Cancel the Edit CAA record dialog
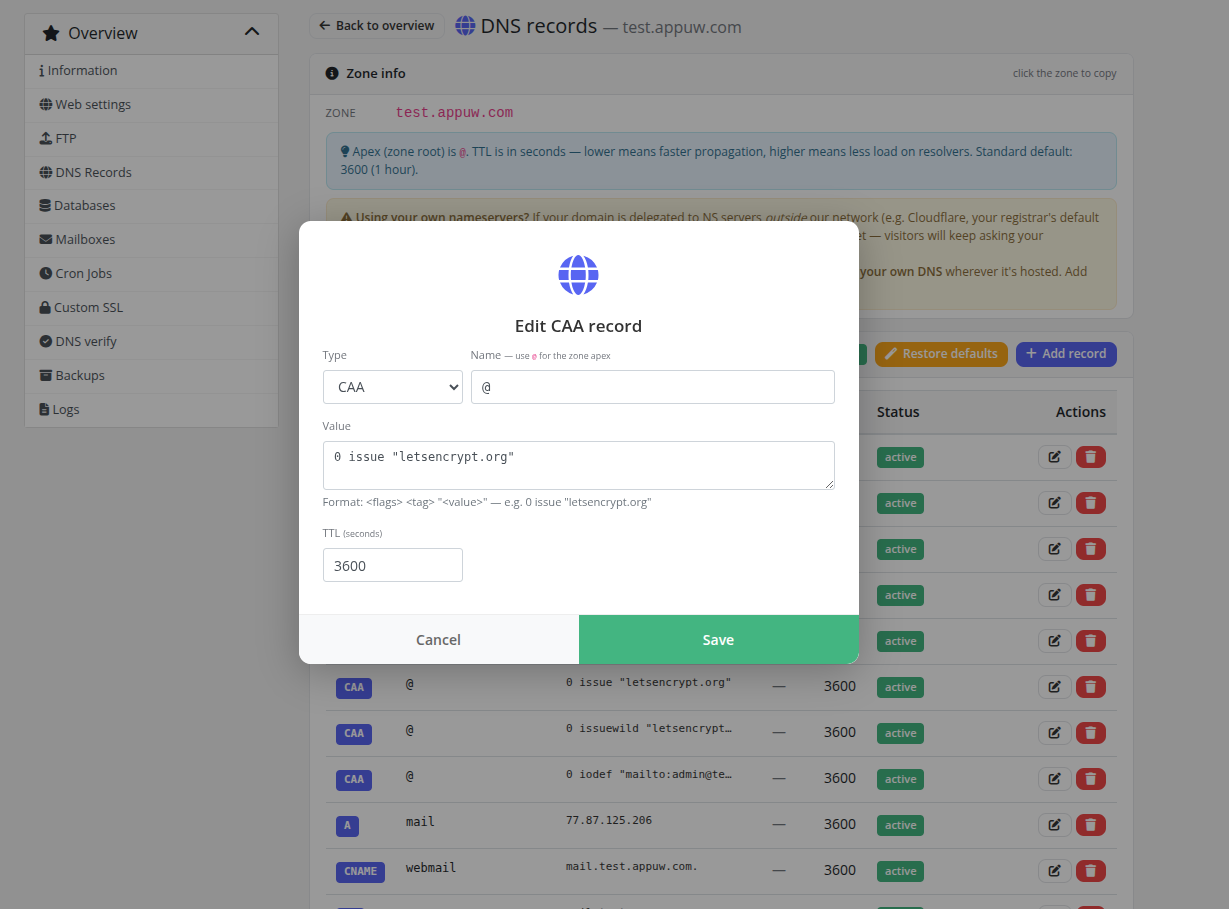 439,640
